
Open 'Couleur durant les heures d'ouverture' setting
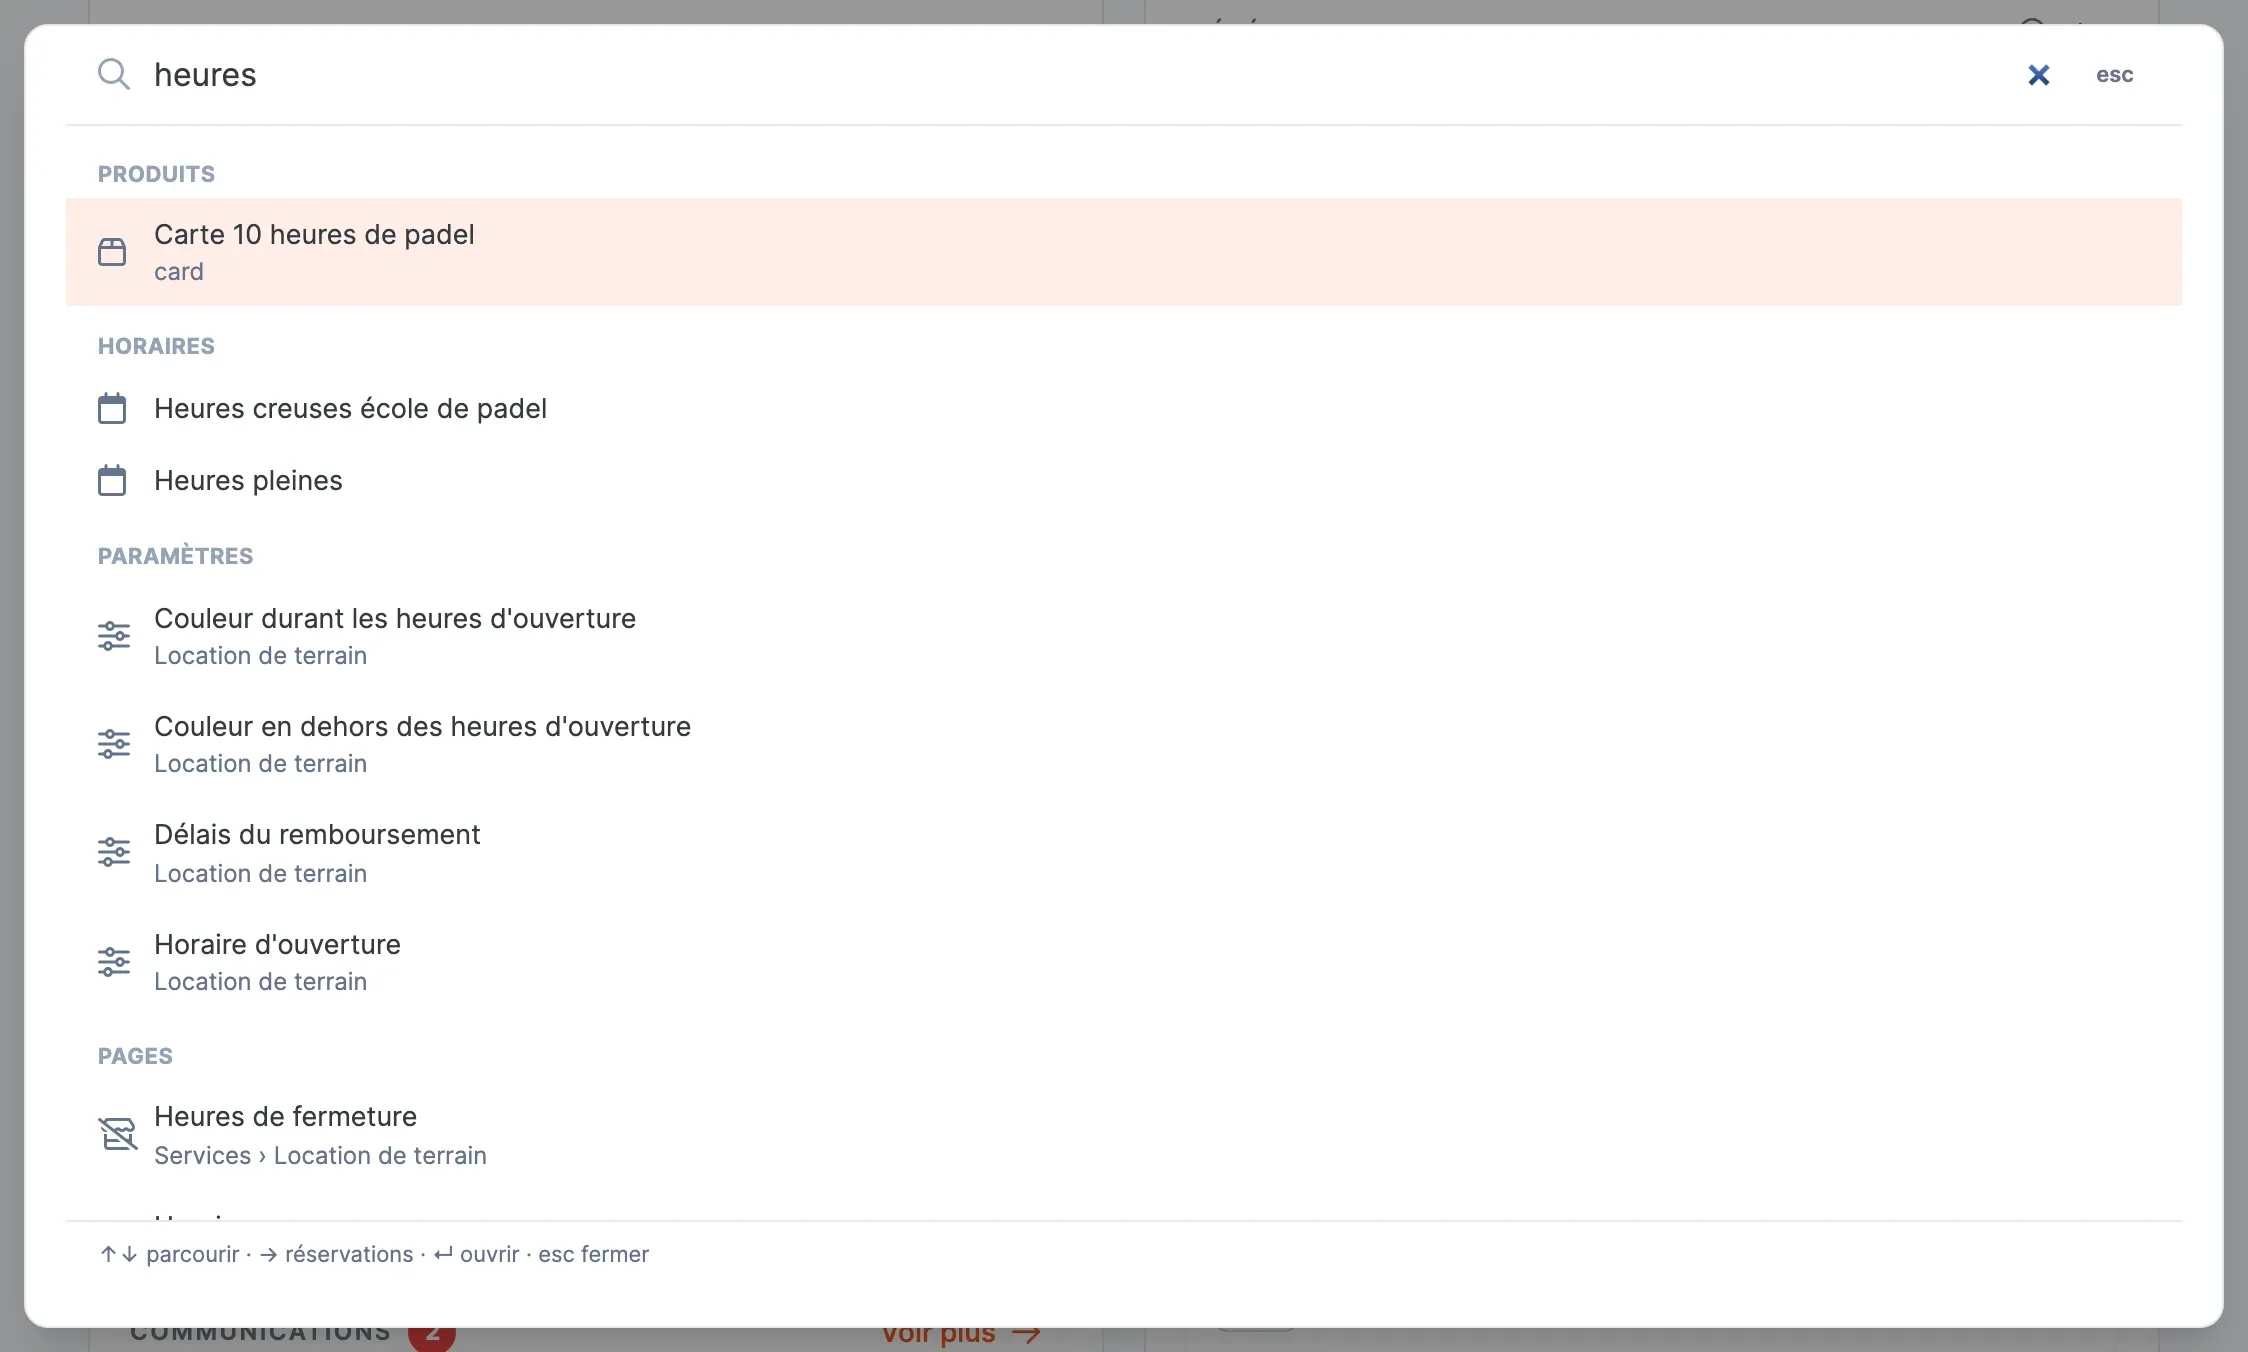coord(1124,636)
